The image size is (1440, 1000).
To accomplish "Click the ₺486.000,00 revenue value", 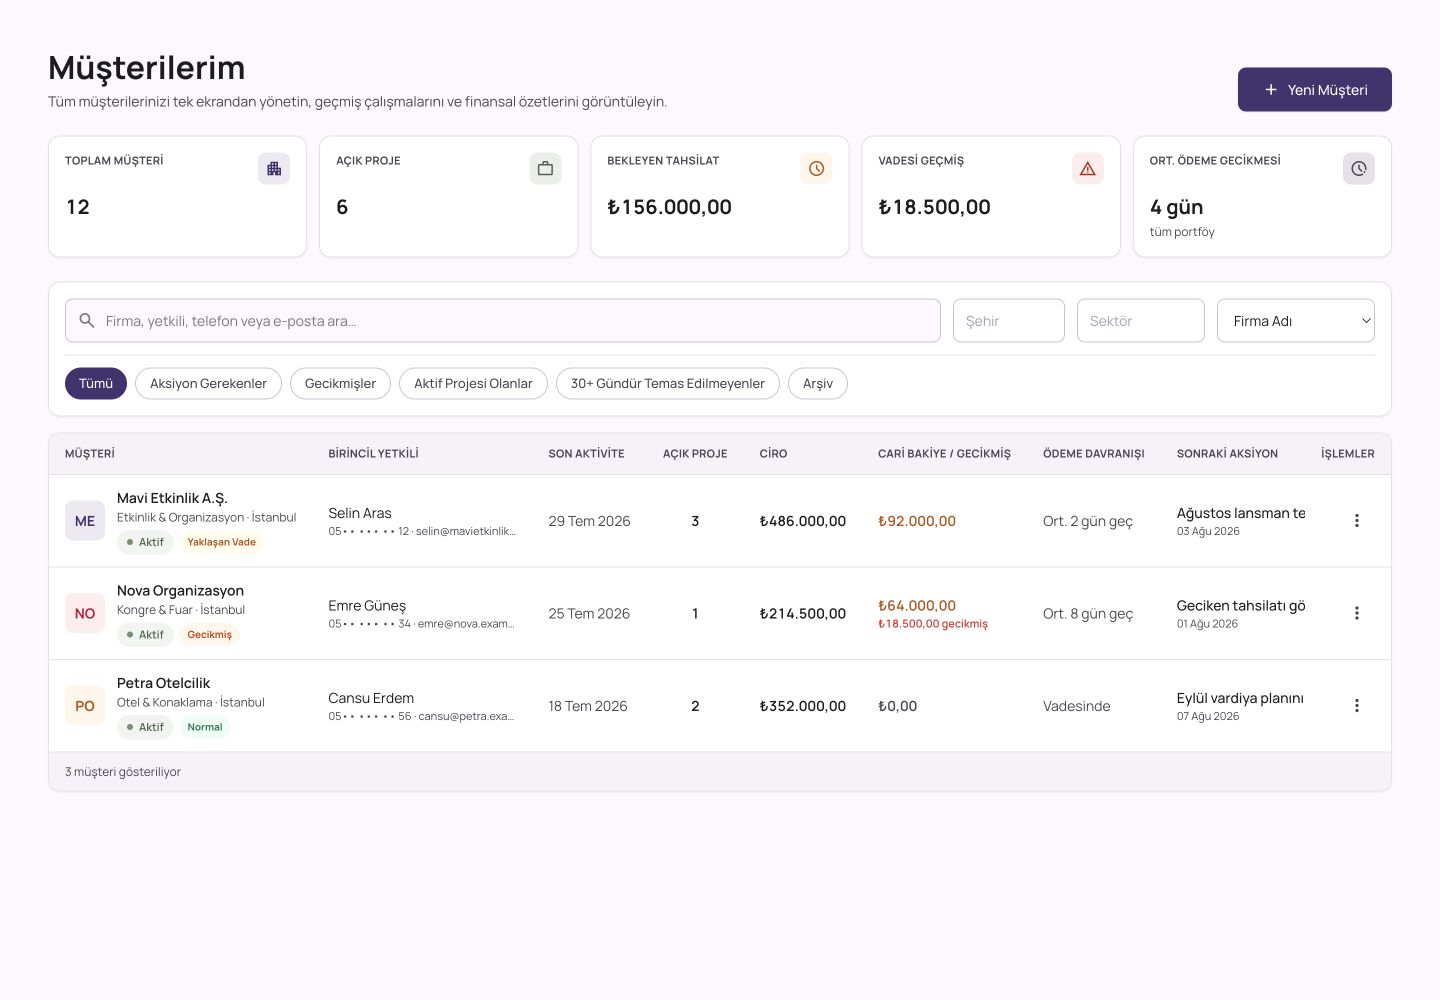I will [x=803, y=521].
